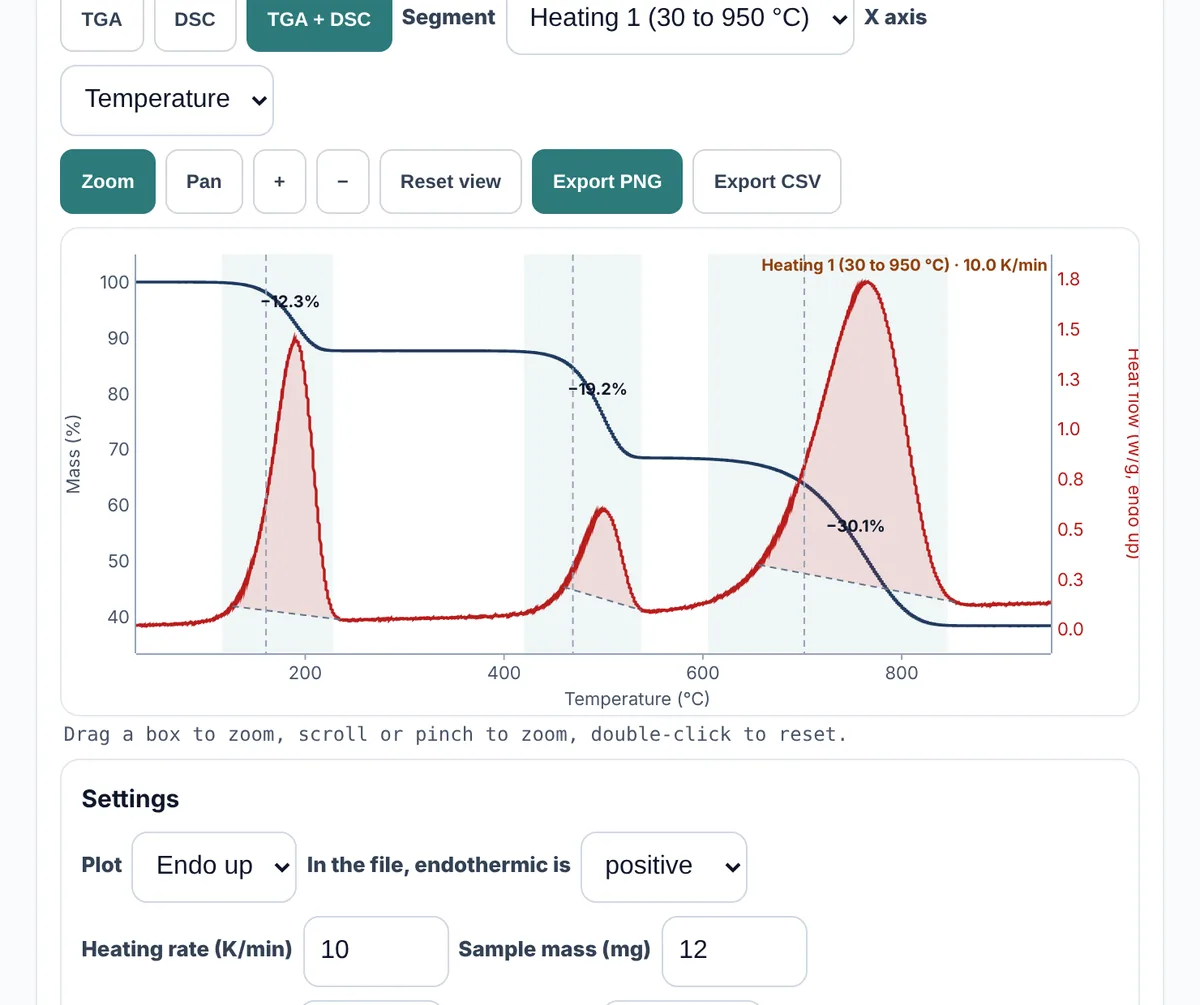Click the Settings heading
This screenshot has width=1200, height=1005.
pos(130,798)
